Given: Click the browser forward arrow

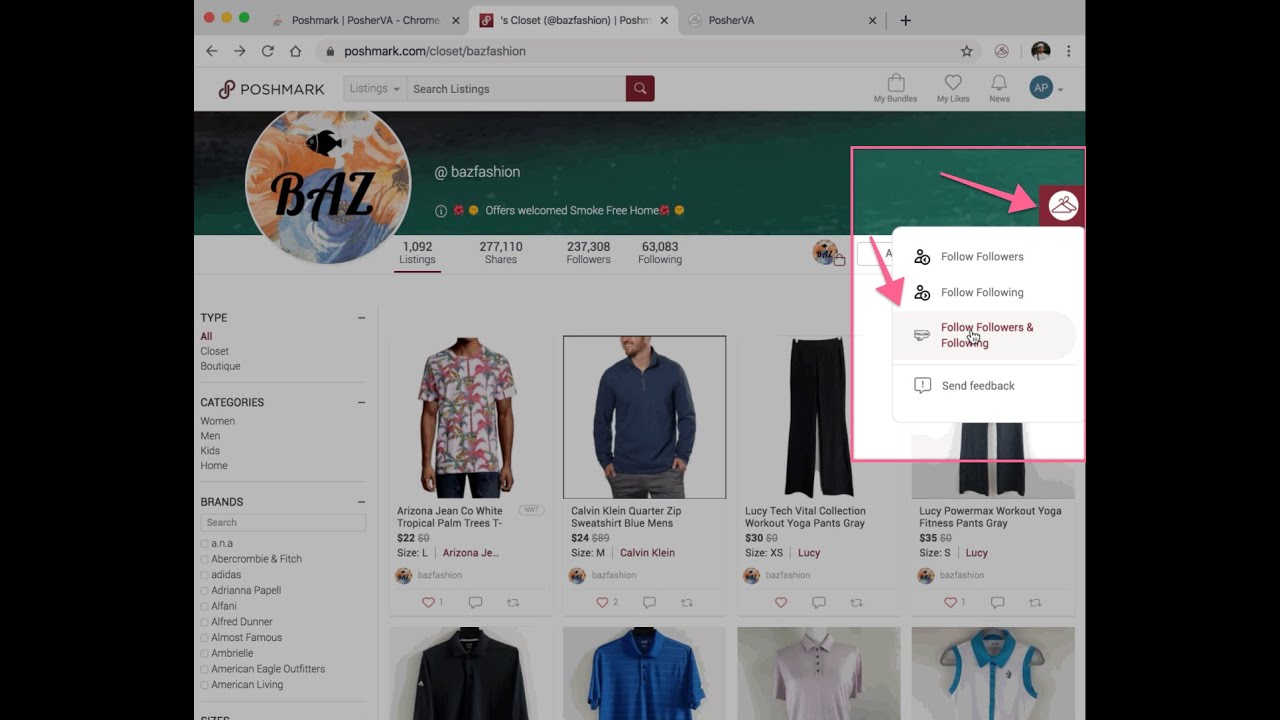Looking at the screenshot, I should (x=240, y=51).
